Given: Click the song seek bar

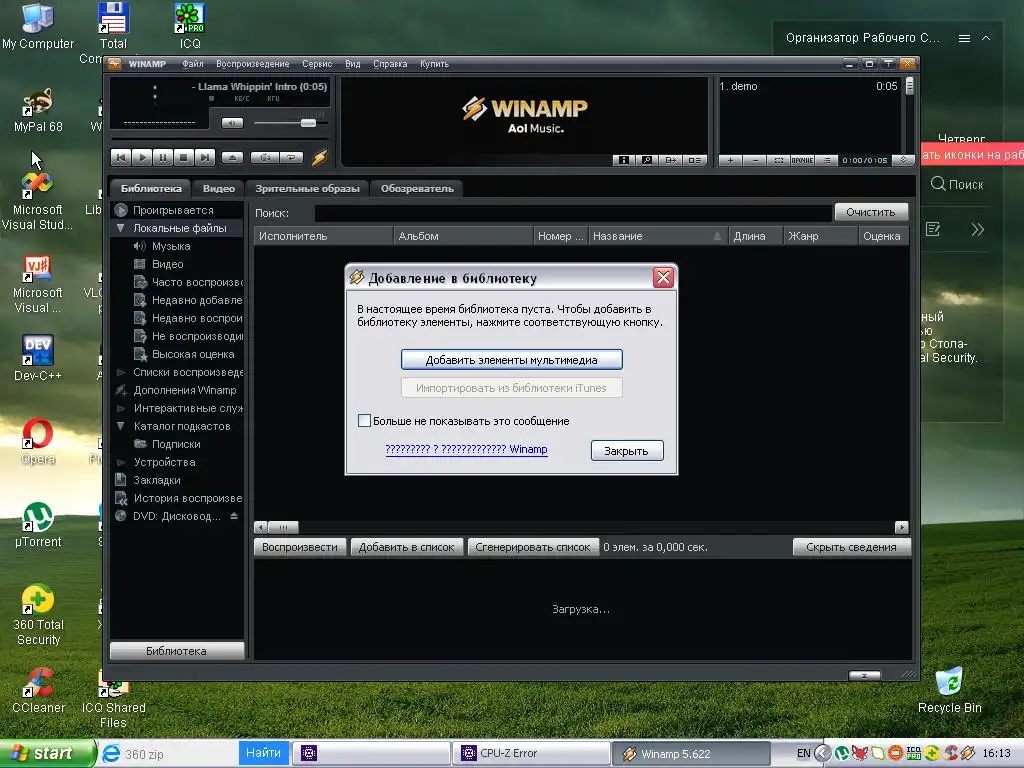Looking at the screenshot, I should tap(219, 138).
